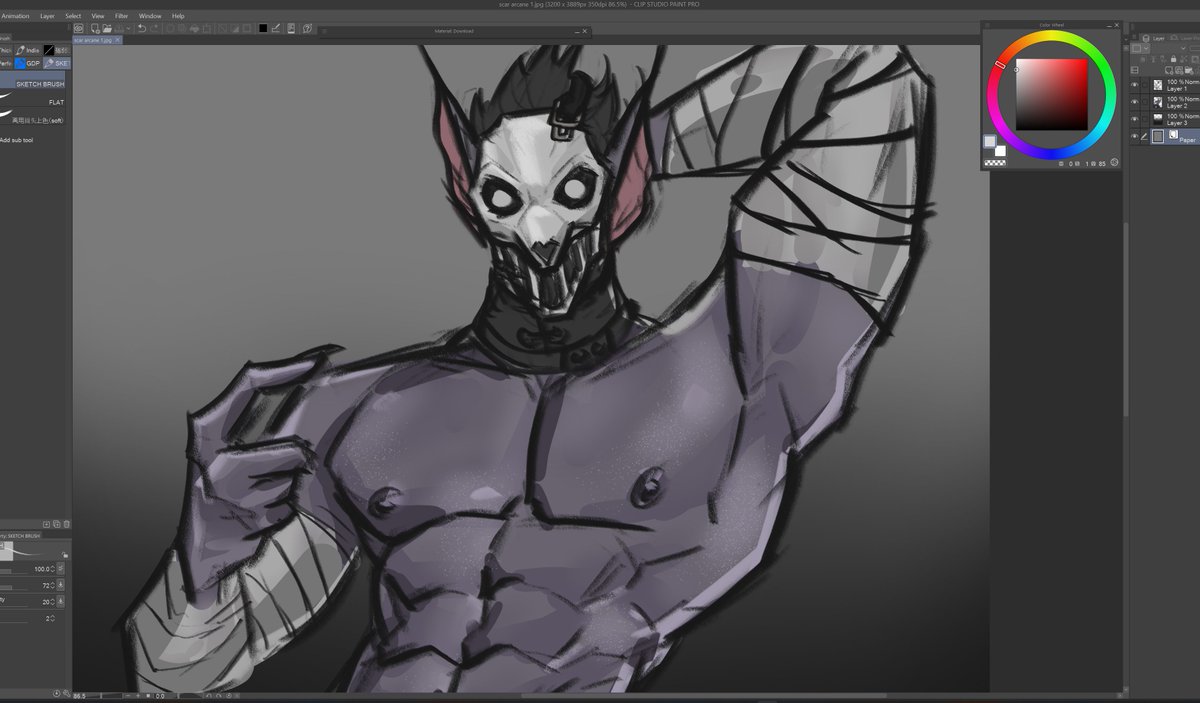The width and height of the screenshot is (1200, 703).
Task: Tick the selection checkbox beside Layer 1
Action: [x=1145, y=85]
